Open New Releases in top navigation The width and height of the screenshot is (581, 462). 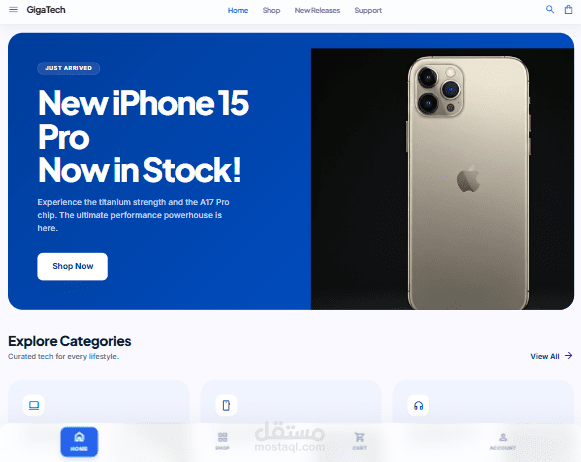coord(317,10)
